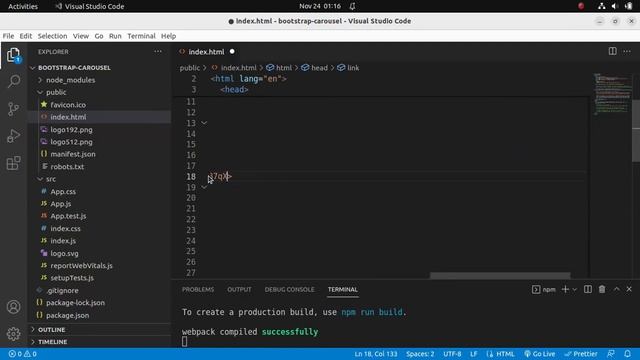Image resolution: width=640 pixels, height=360 pixels.
Task: Open the terminal launch profile dropdown
Action: (575, 289)
